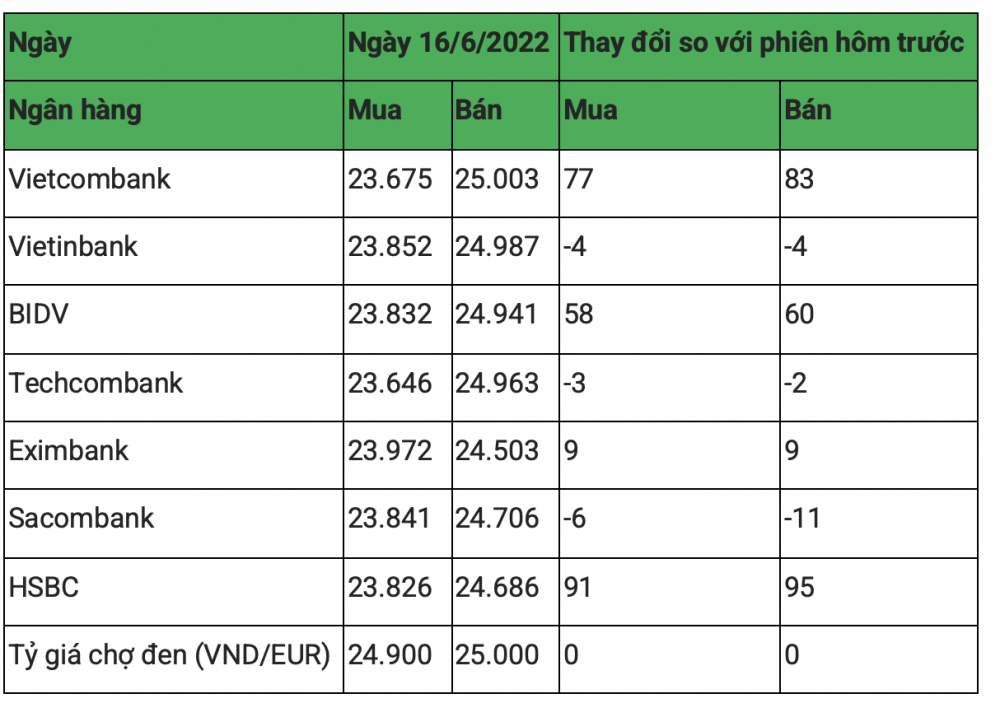1000x703 pixels.
Task: Click the Vietcombank row label
Action: [x=89, y=179]
